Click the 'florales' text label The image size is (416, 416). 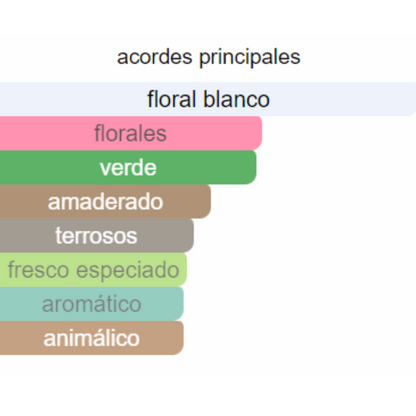[130, 133]
